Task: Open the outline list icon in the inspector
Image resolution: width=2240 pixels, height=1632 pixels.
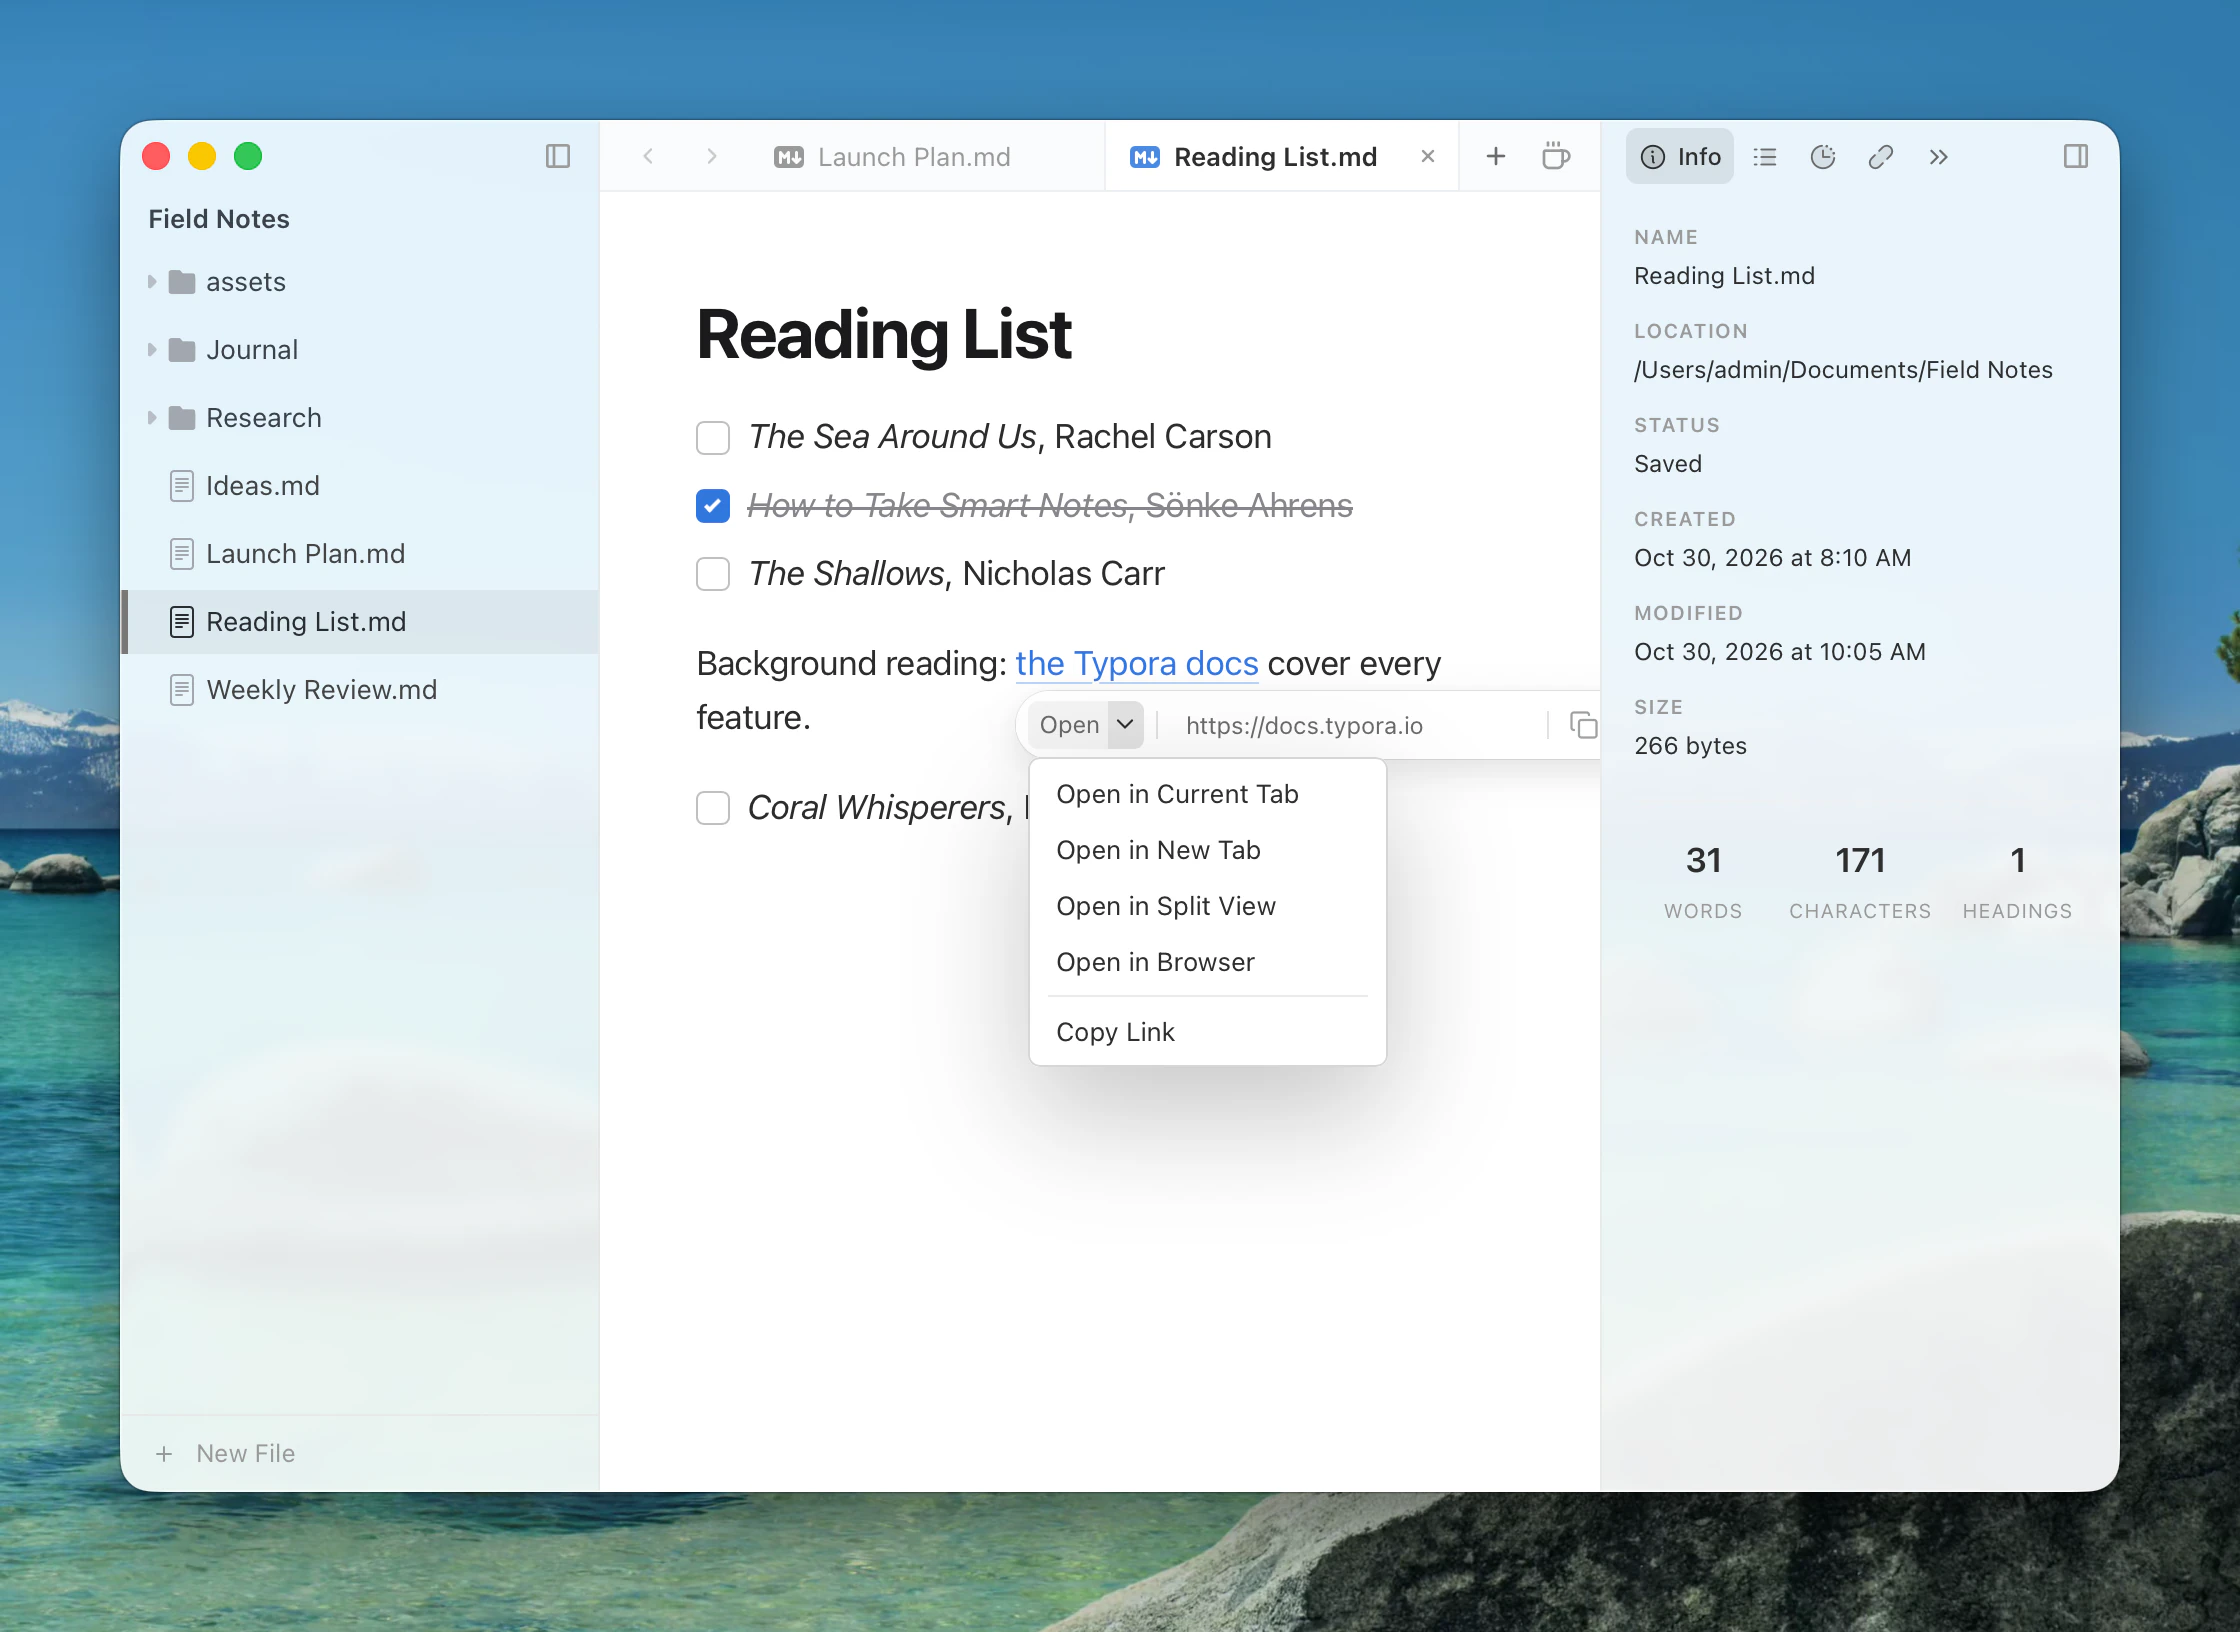Action: click(x=1765, y=157)
